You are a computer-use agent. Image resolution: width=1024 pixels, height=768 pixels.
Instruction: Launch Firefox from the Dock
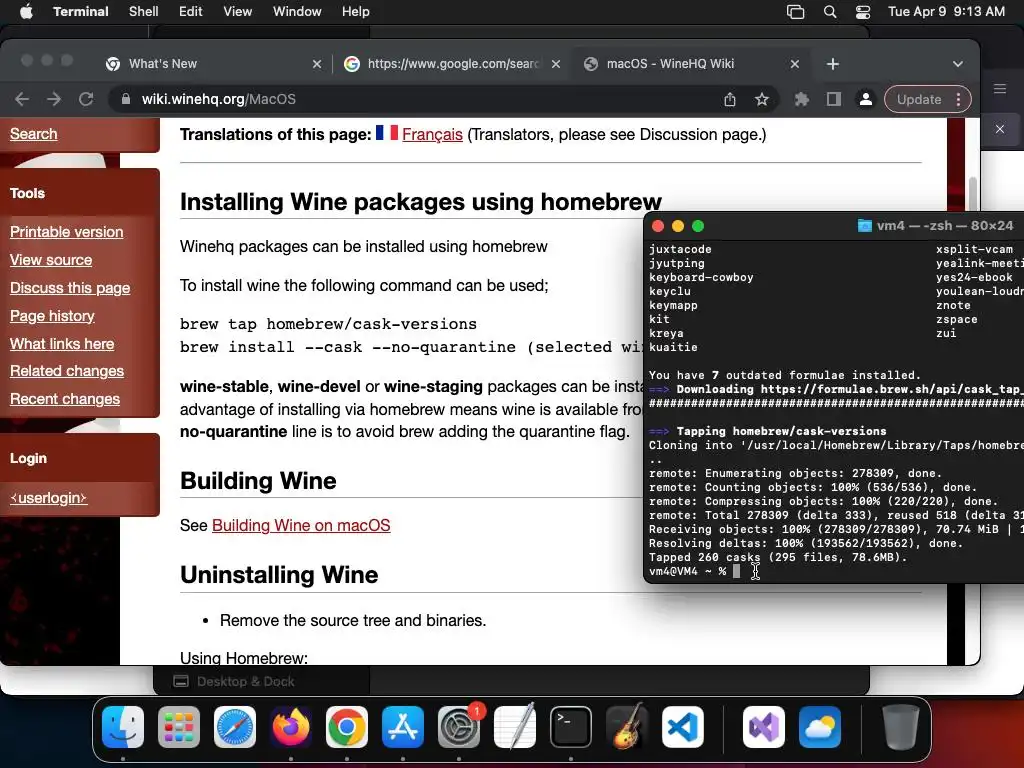[x=291, y=727]
